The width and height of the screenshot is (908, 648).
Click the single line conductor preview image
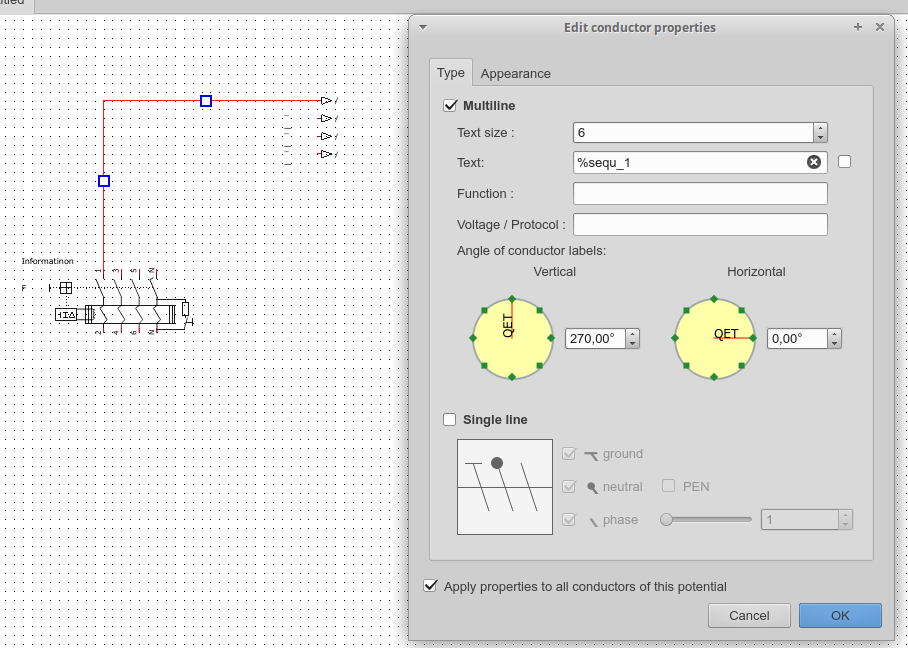coord(504,487)
